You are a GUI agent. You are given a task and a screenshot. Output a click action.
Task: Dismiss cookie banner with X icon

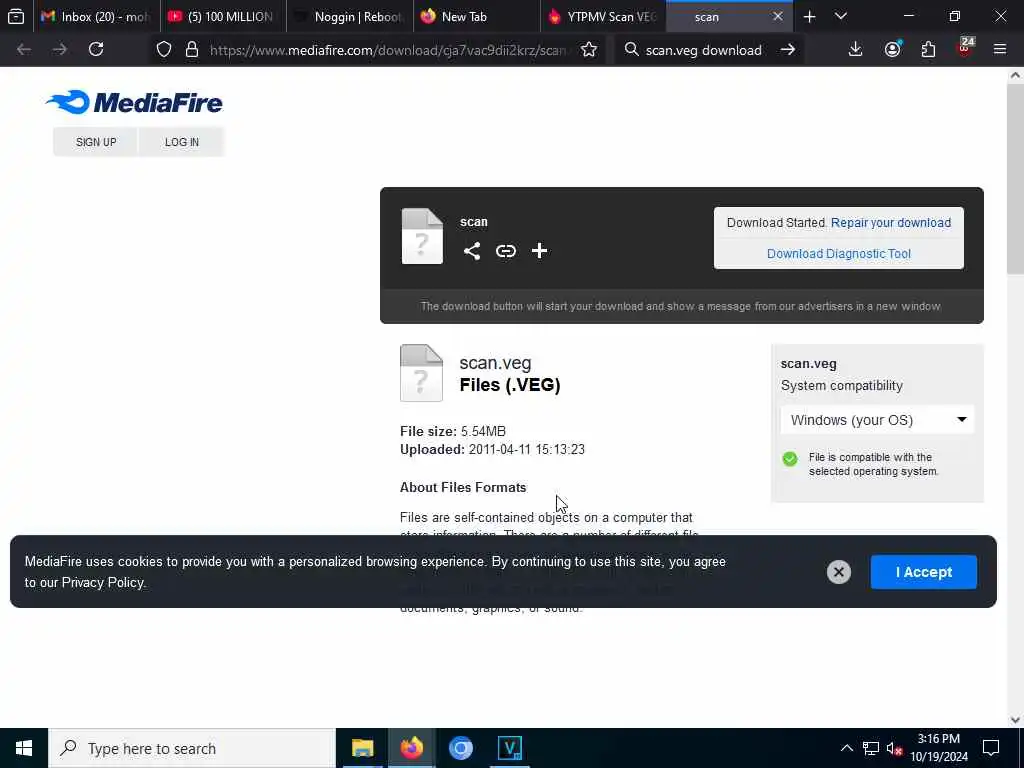point(839,572)
